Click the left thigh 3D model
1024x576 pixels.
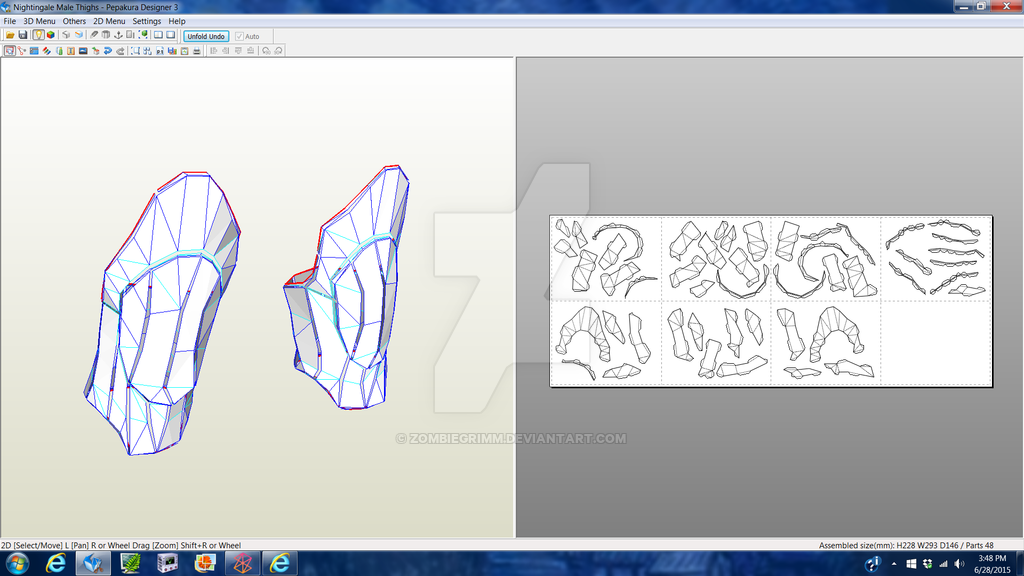[163, 313]
